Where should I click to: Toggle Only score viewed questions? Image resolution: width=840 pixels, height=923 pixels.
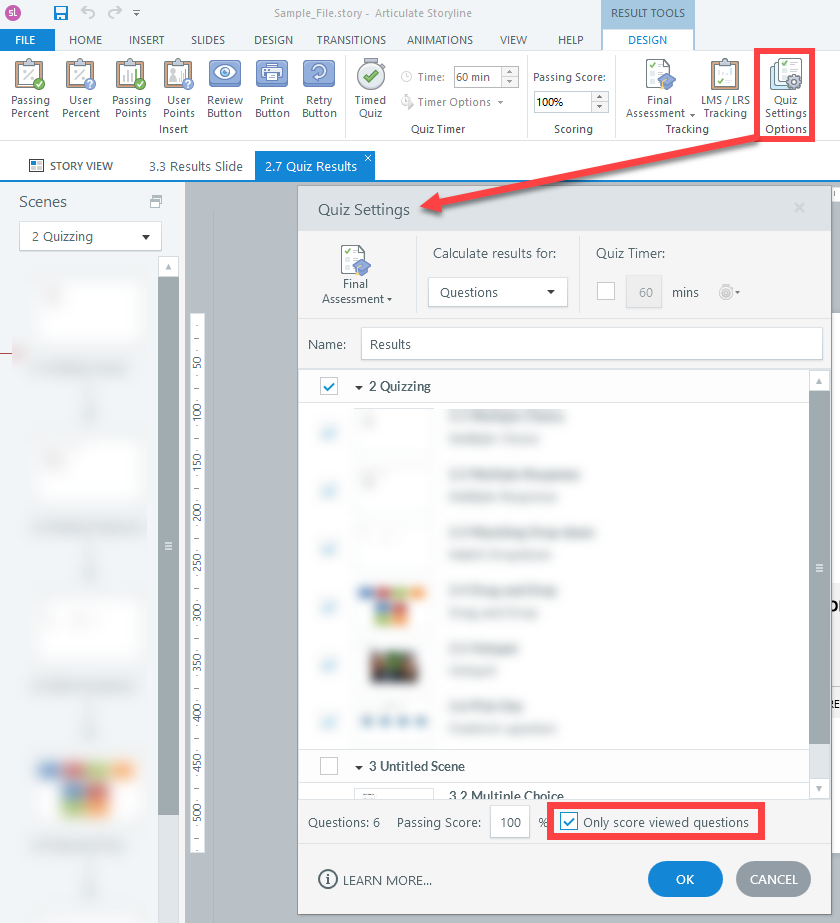[569, 821]
